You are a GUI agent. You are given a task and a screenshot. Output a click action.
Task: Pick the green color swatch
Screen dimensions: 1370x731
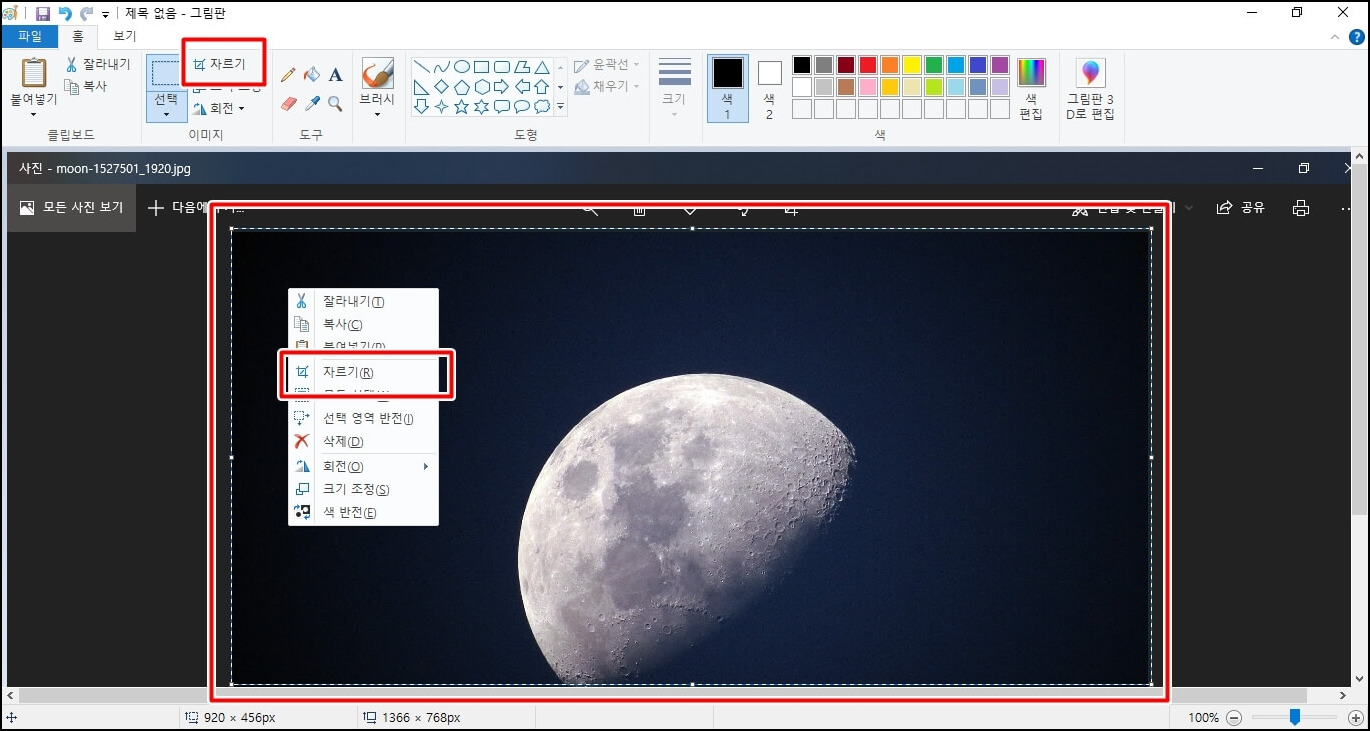tap(934, 65)
